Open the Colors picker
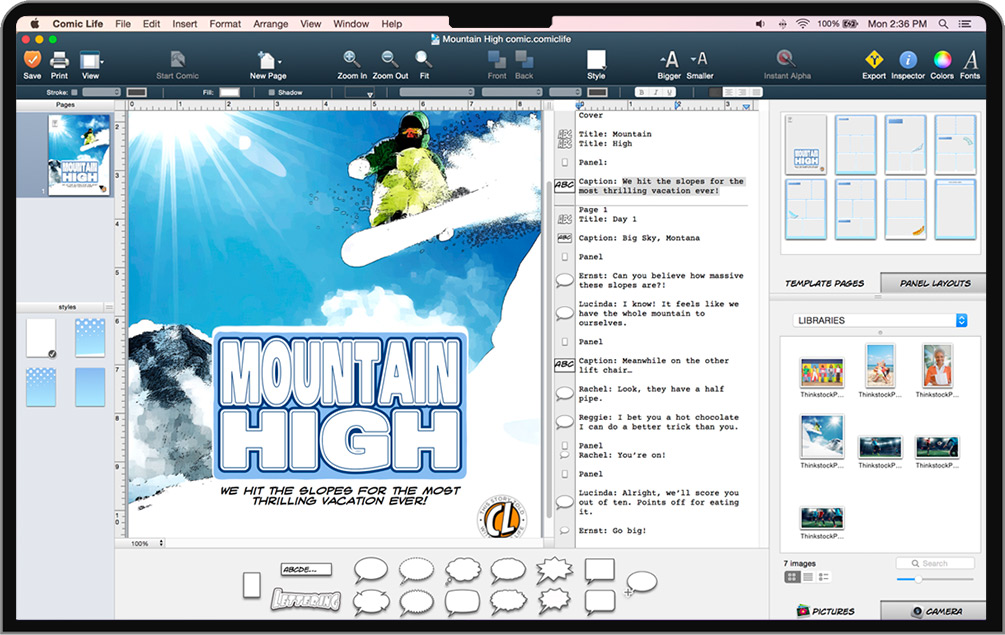This screenshot has width=1005, height=635. pos(942,60)
